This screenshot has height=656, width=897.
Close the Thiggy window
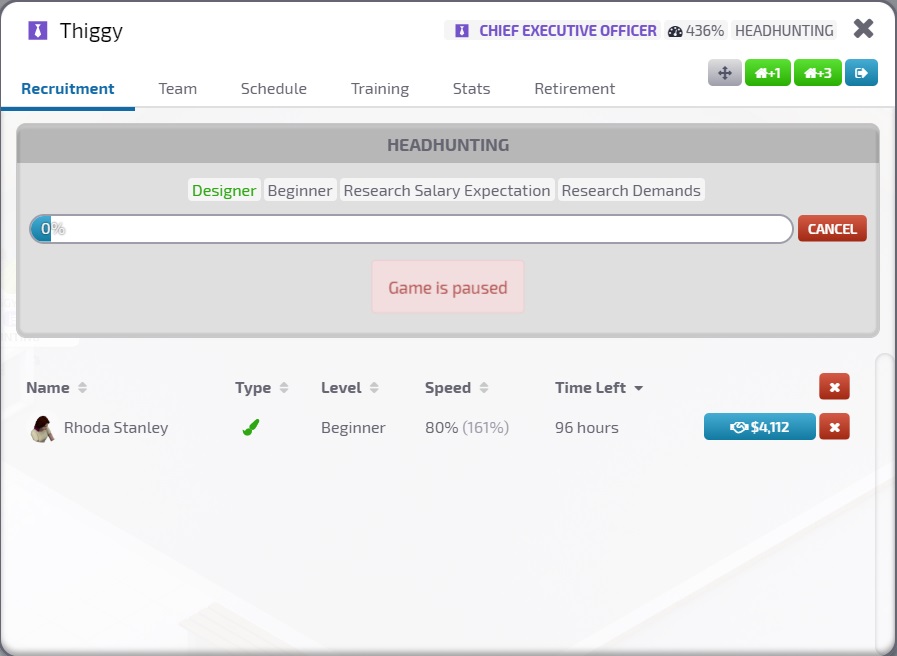click(863, 29)
